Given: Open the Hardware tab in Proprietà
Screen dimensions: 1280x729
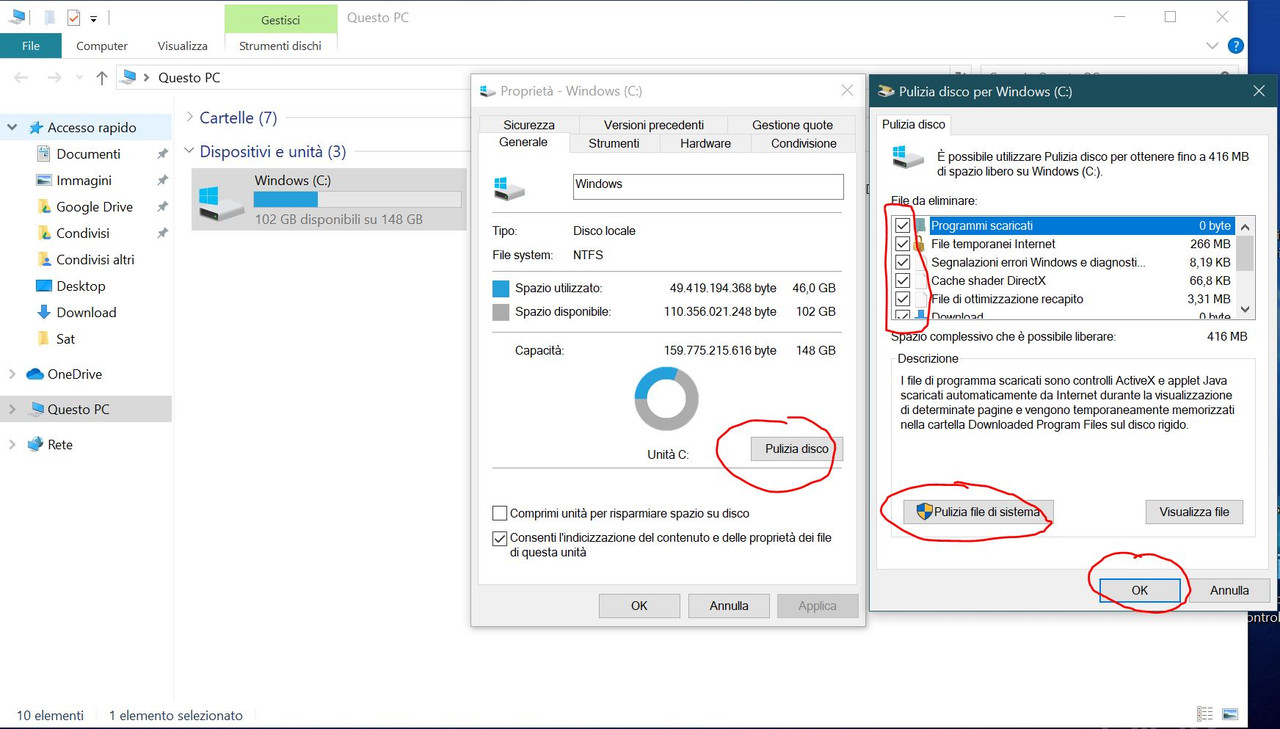Looking at the screenshot, I should click(706, 143).
